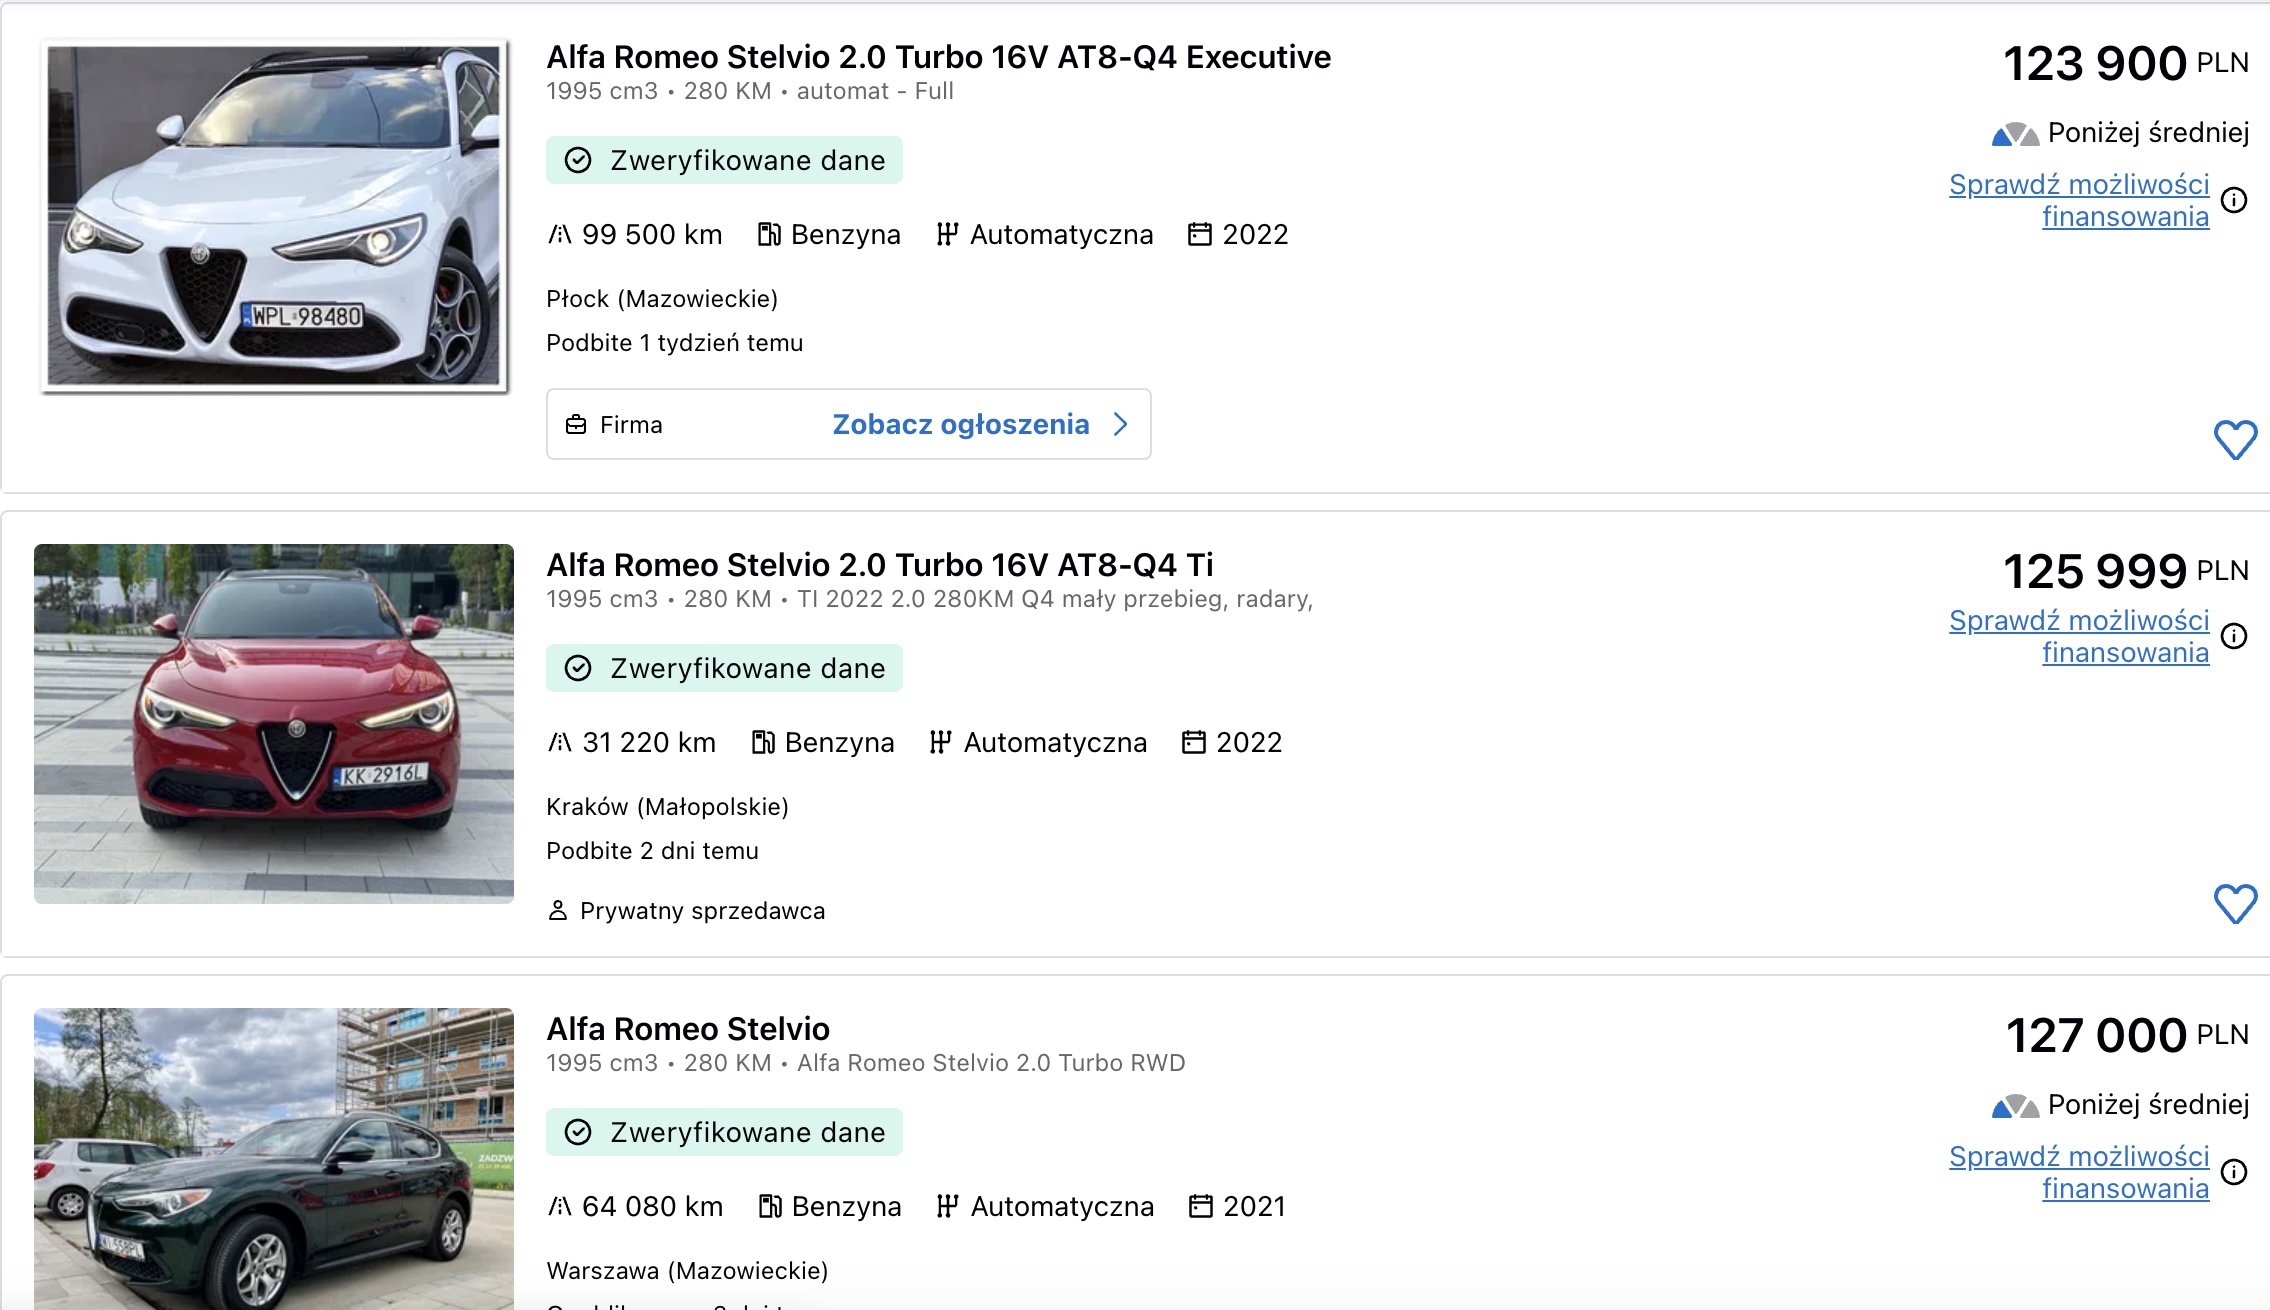Click verified checkmark icon on Executive listing

click(x=578, y=161)
